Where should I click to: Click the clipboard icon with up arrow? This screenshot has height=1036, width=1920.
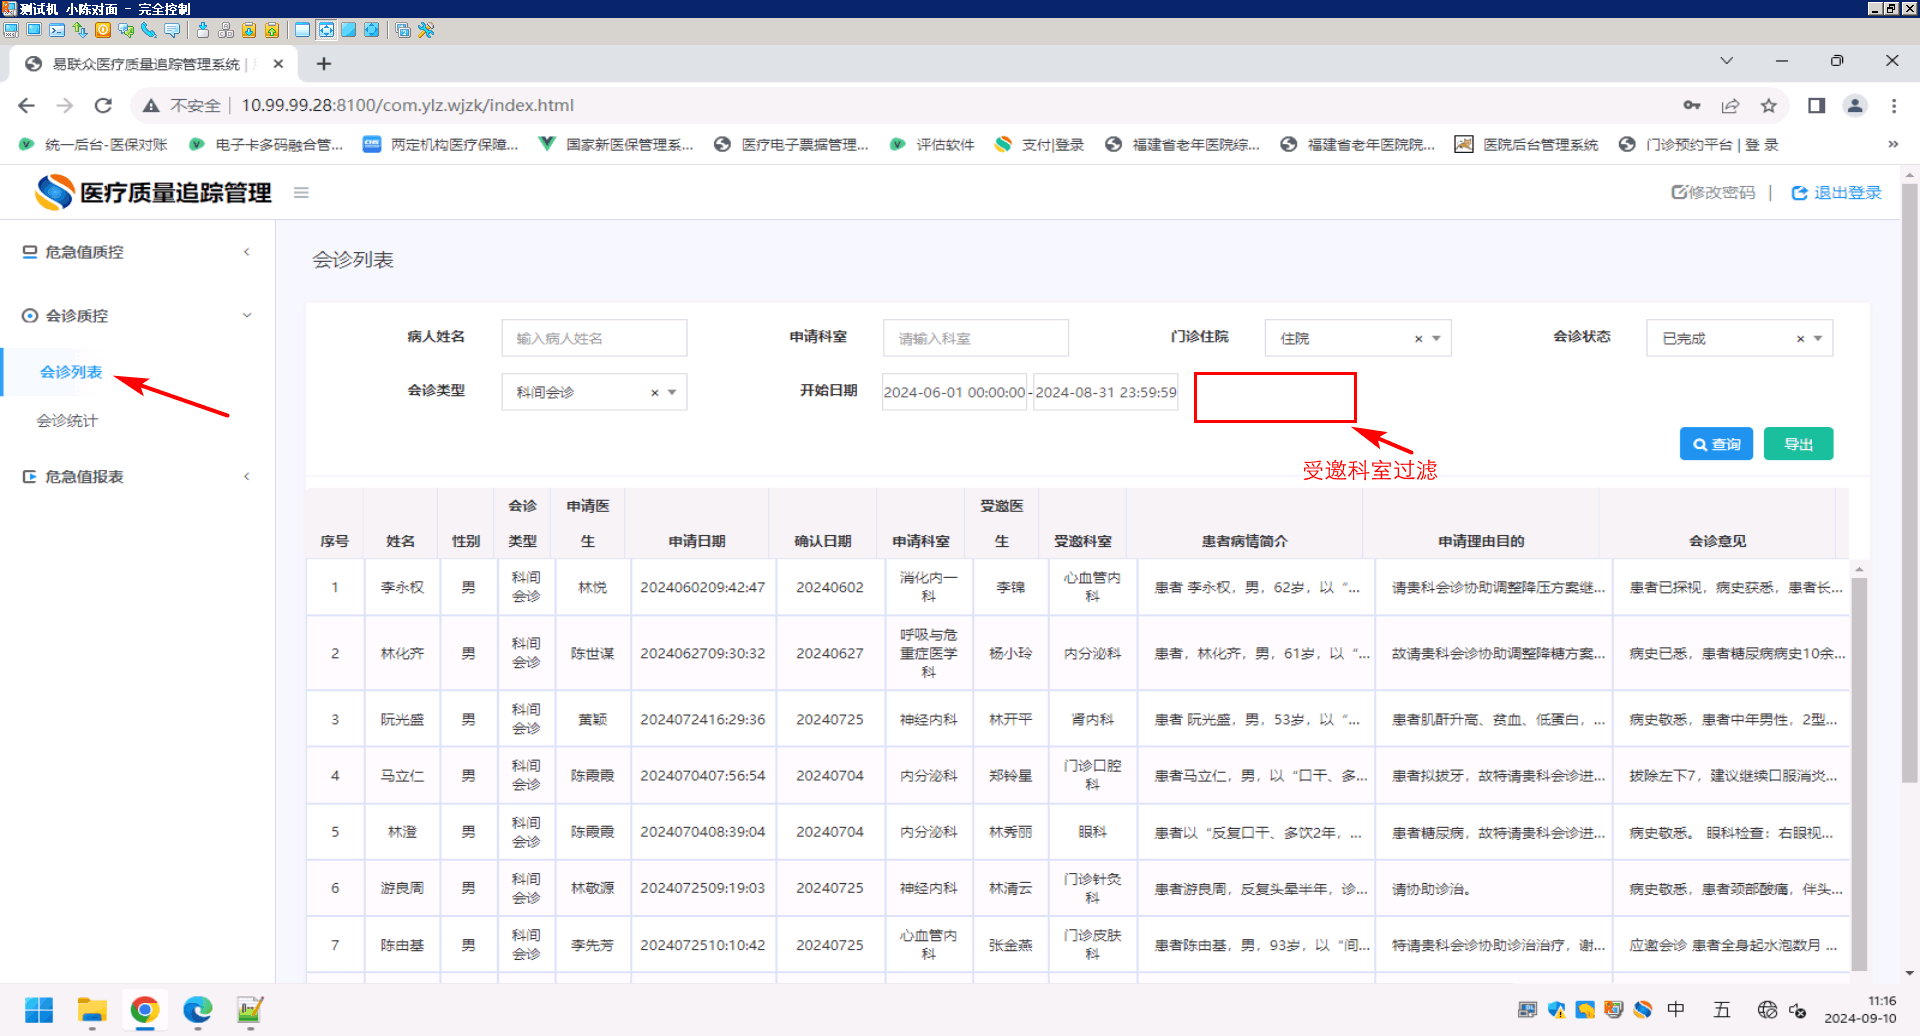pos(272,30)
